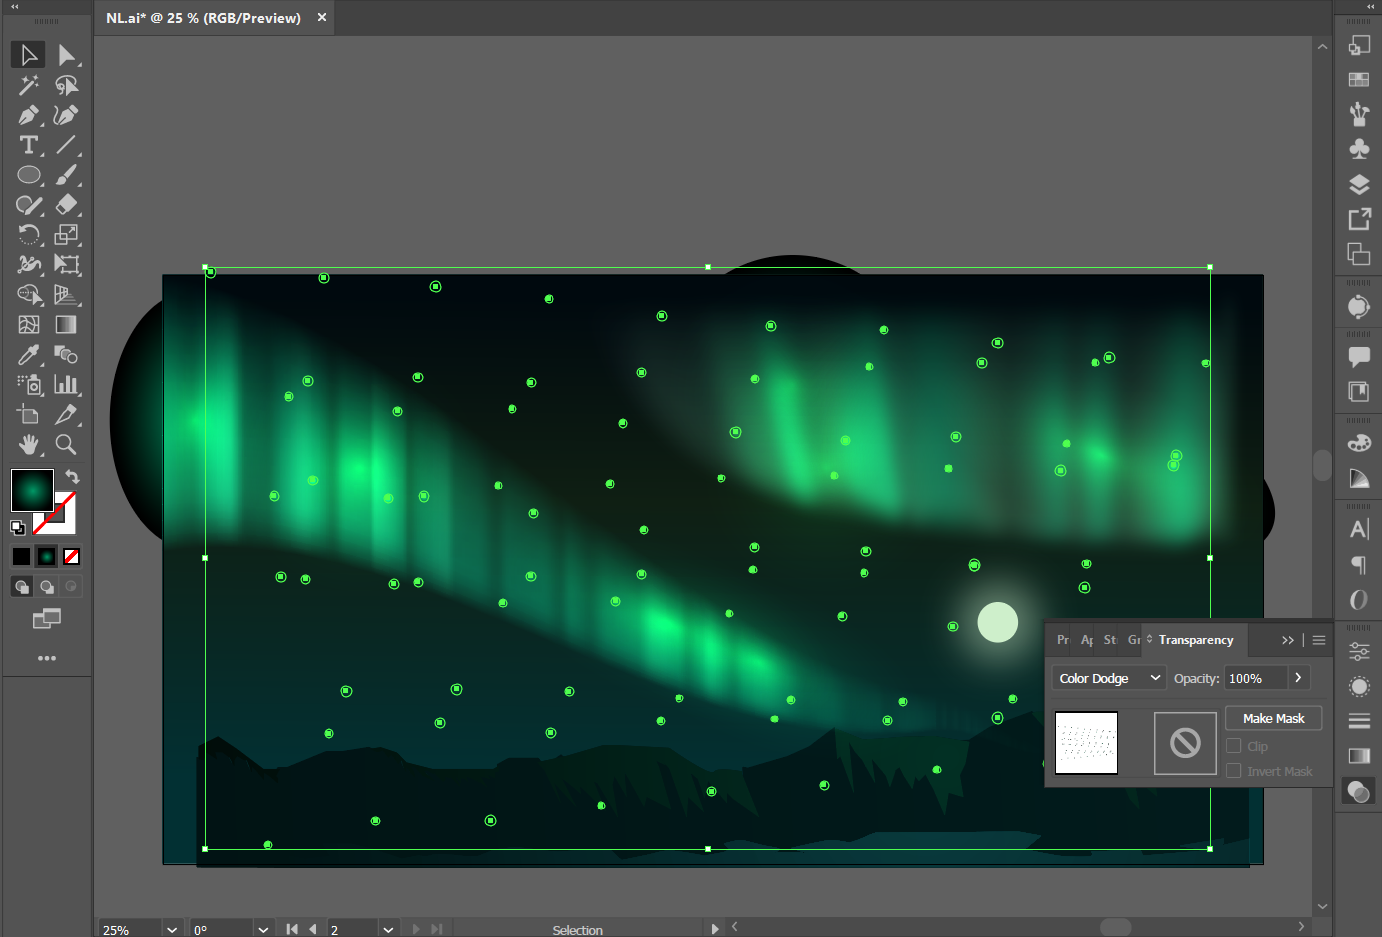The image size is (1382, 937).
Task: Open the Brushes panel icon
Action: [x=1359, y=114]
